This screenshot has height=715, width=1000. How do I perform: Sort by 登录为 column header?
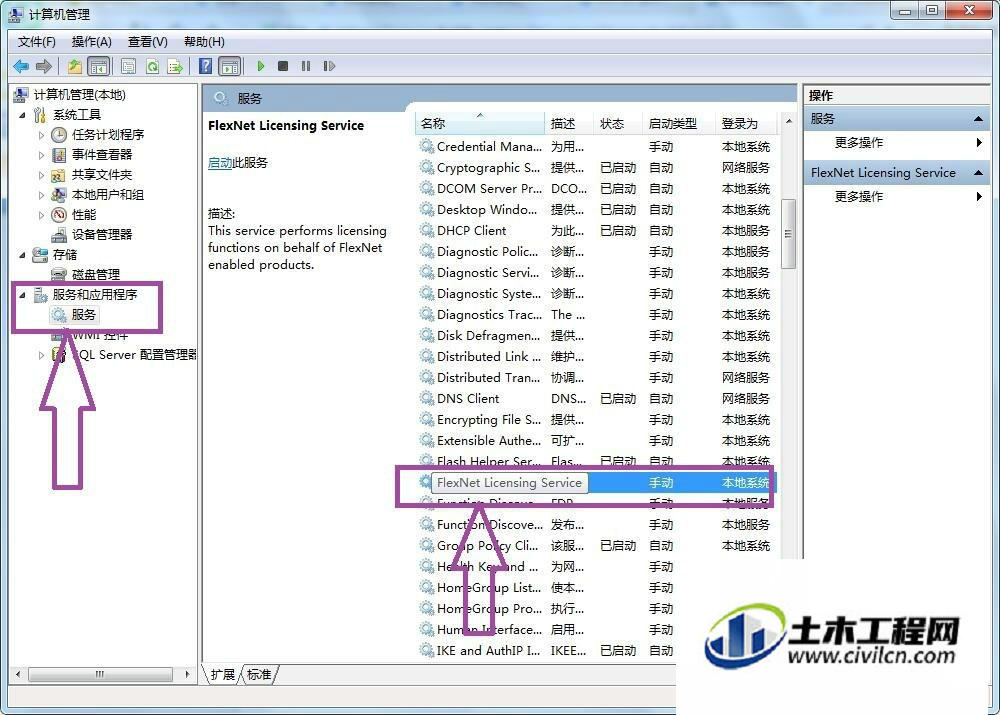tap(747, 123)
